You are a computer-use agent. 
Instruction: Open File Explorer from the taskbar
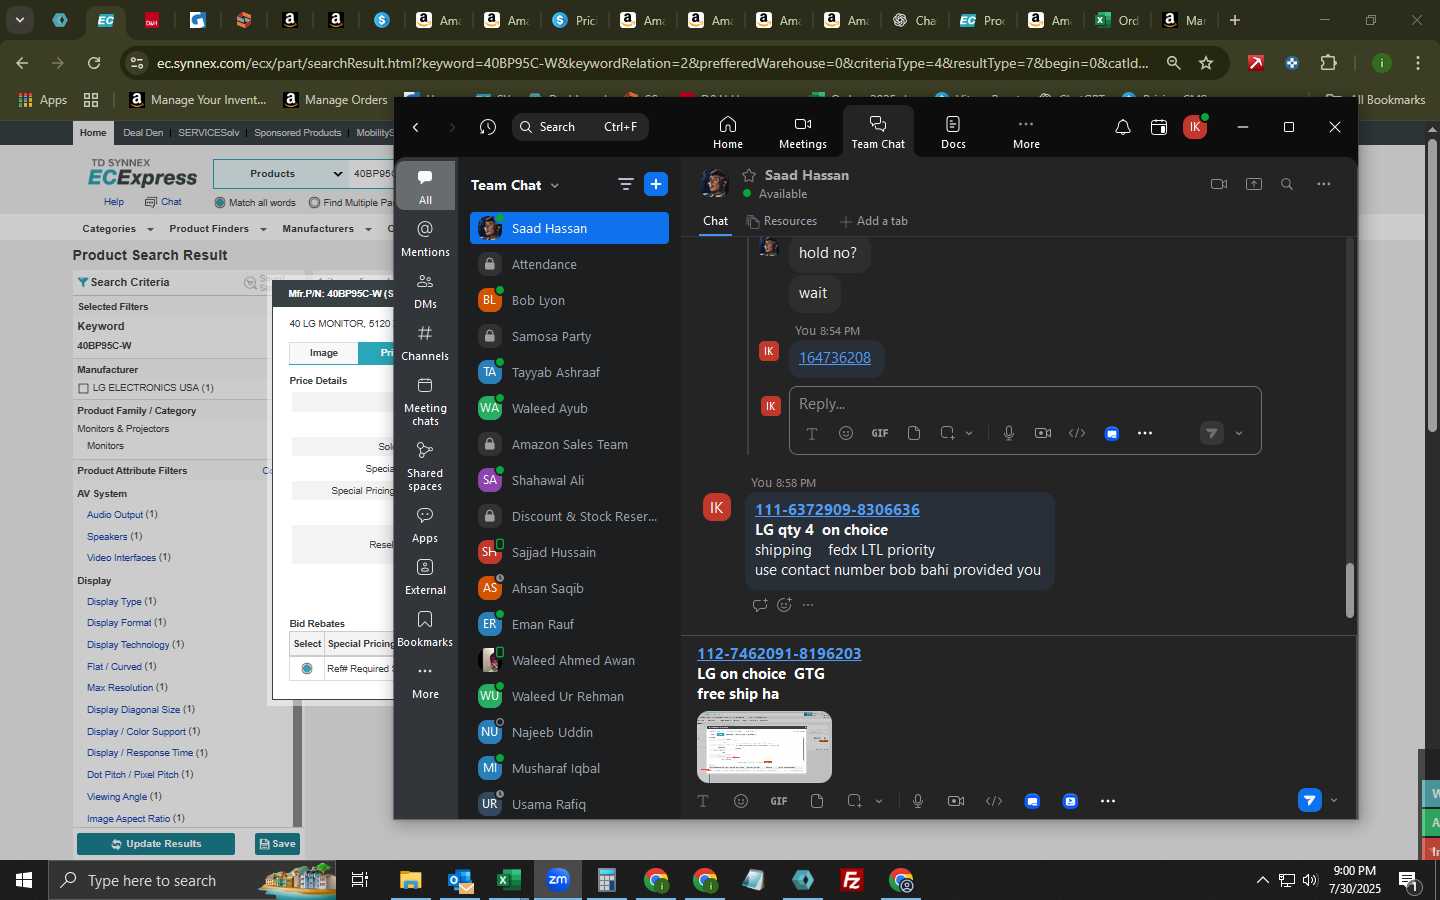click(411, 880)
